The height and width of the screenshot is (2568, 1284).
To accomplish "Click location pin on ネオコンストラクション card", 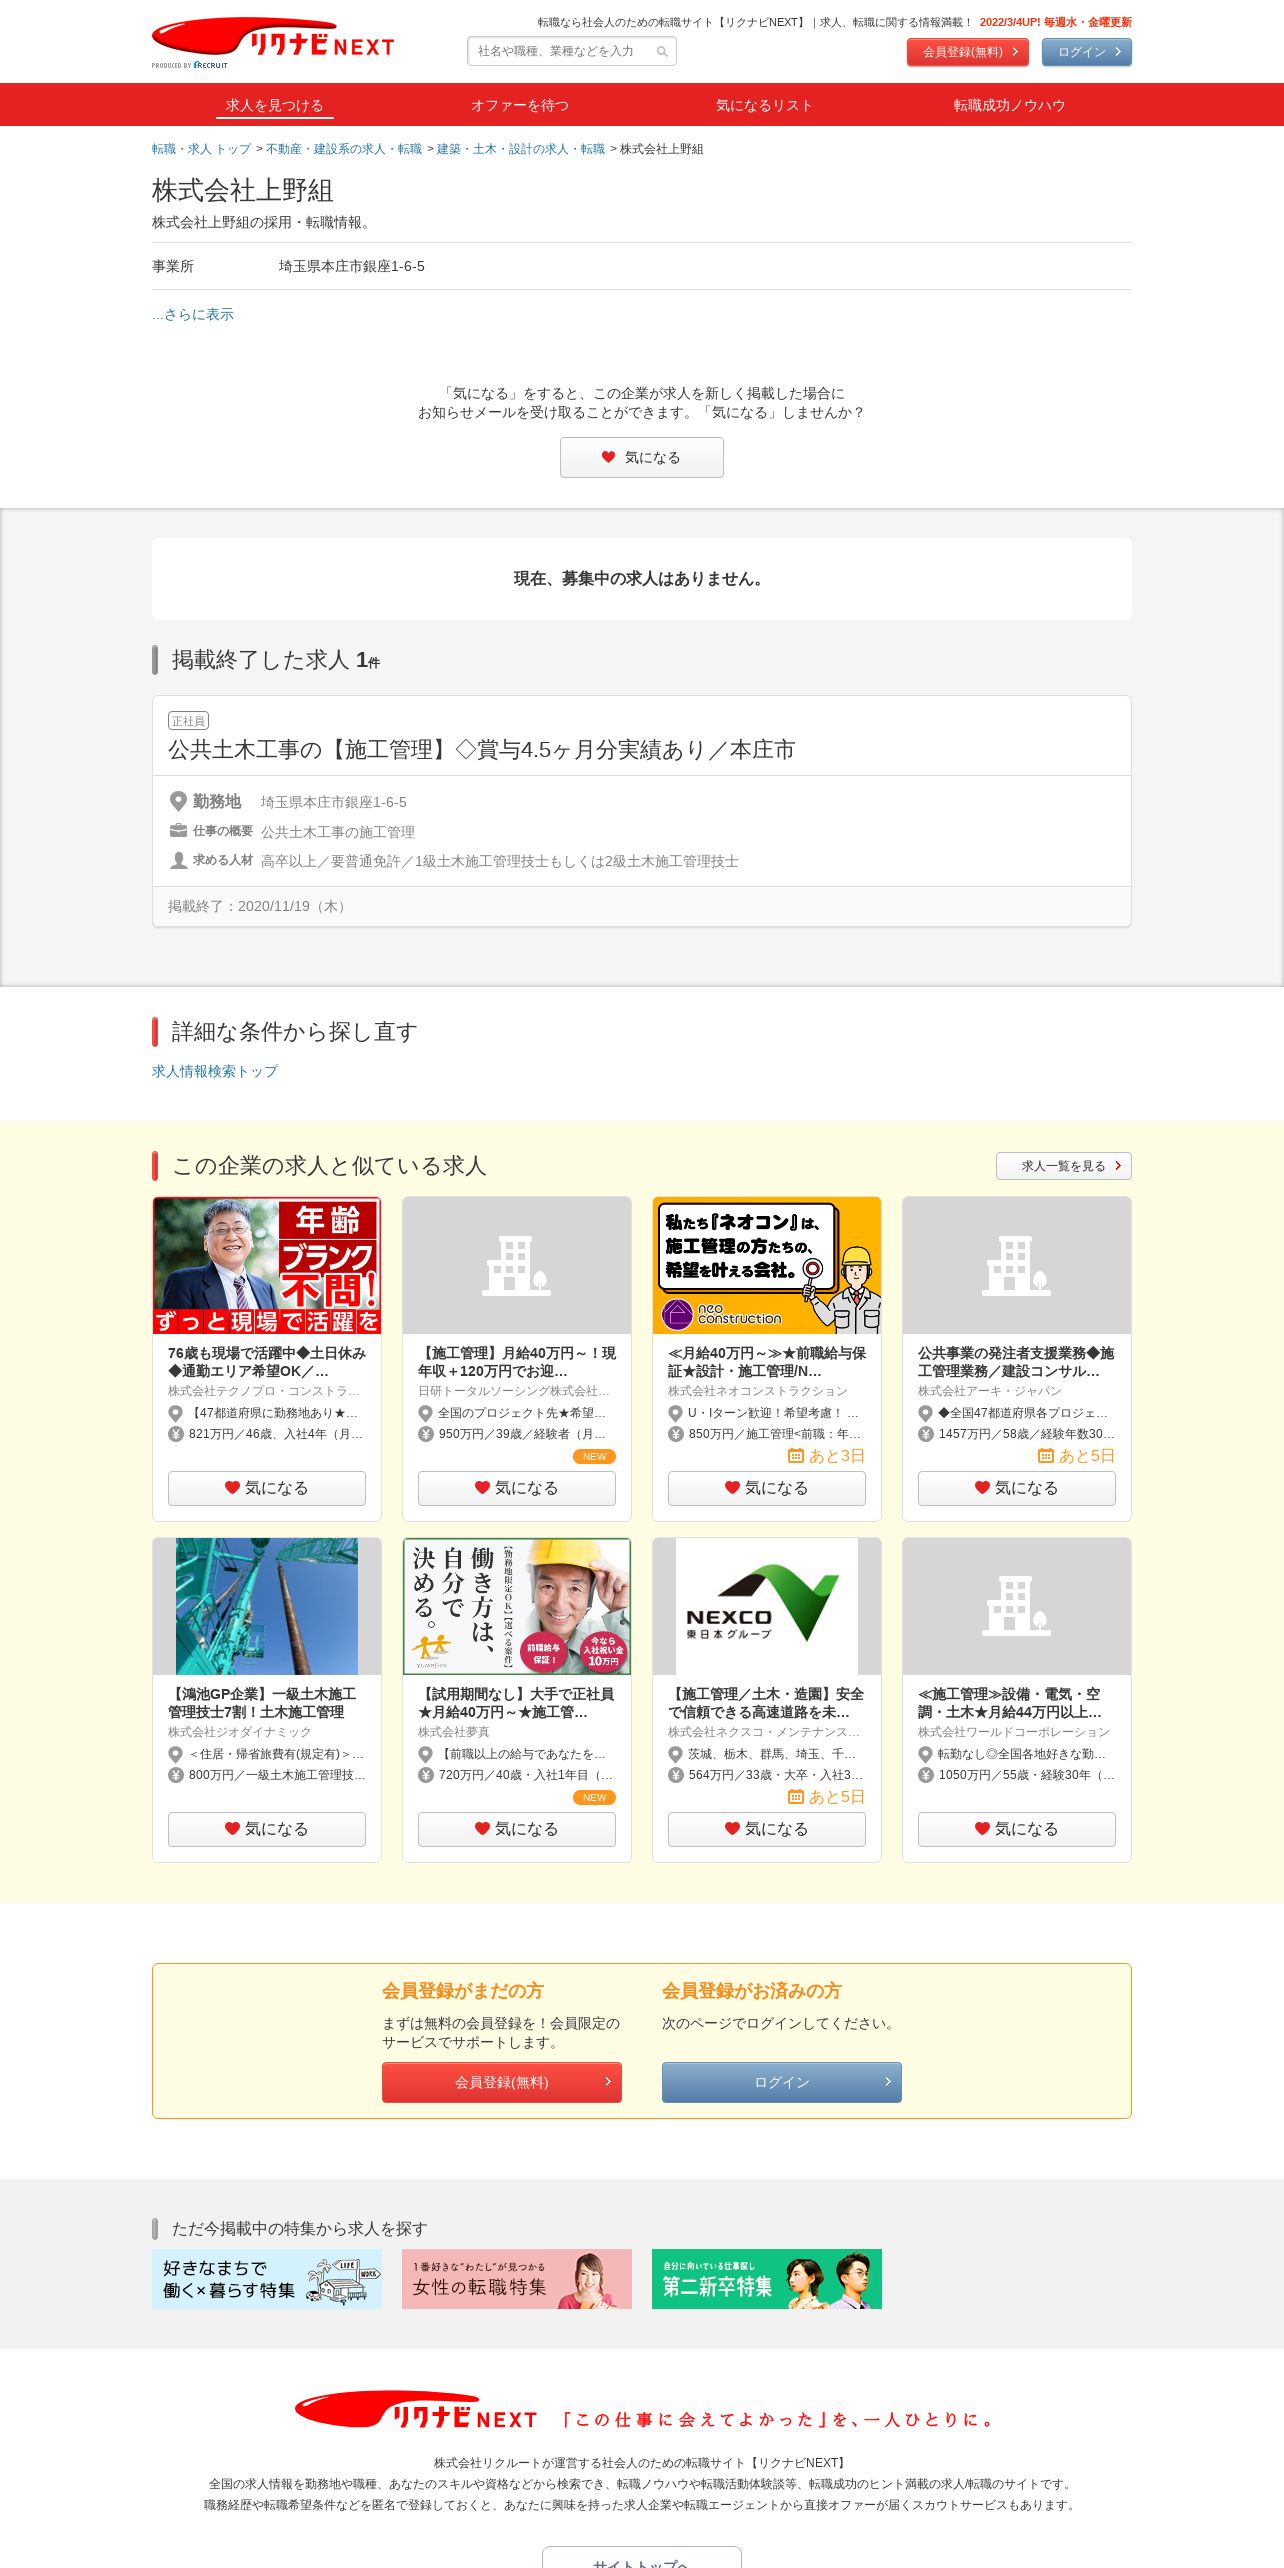I will pyautogui.click(x=675, y=1413).
